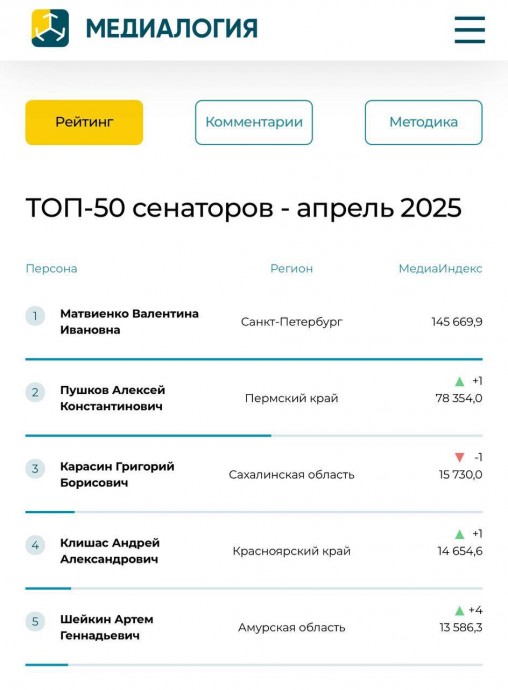Click rank badge number 1
Viewport: 508px width, 690px height.
tap(35, 316)
